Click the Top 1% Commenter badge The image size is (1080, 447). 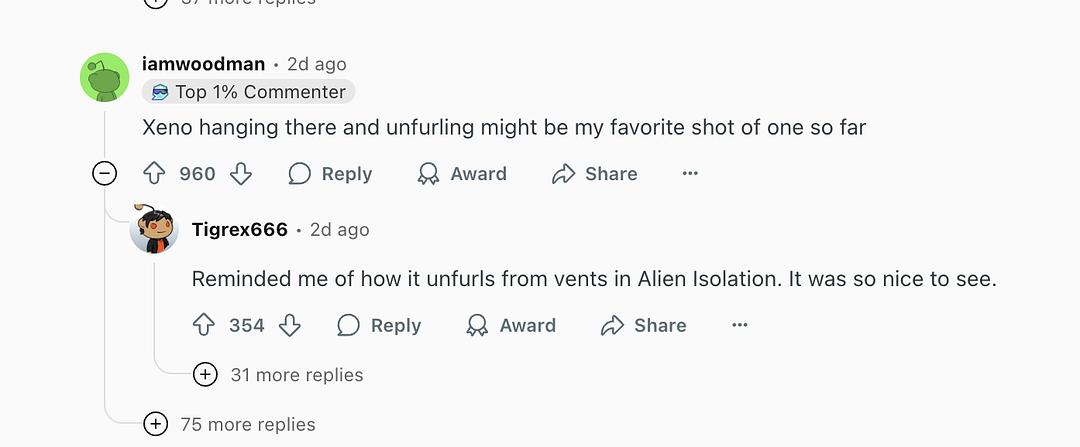pyautogui.click(x=249, y=92)
